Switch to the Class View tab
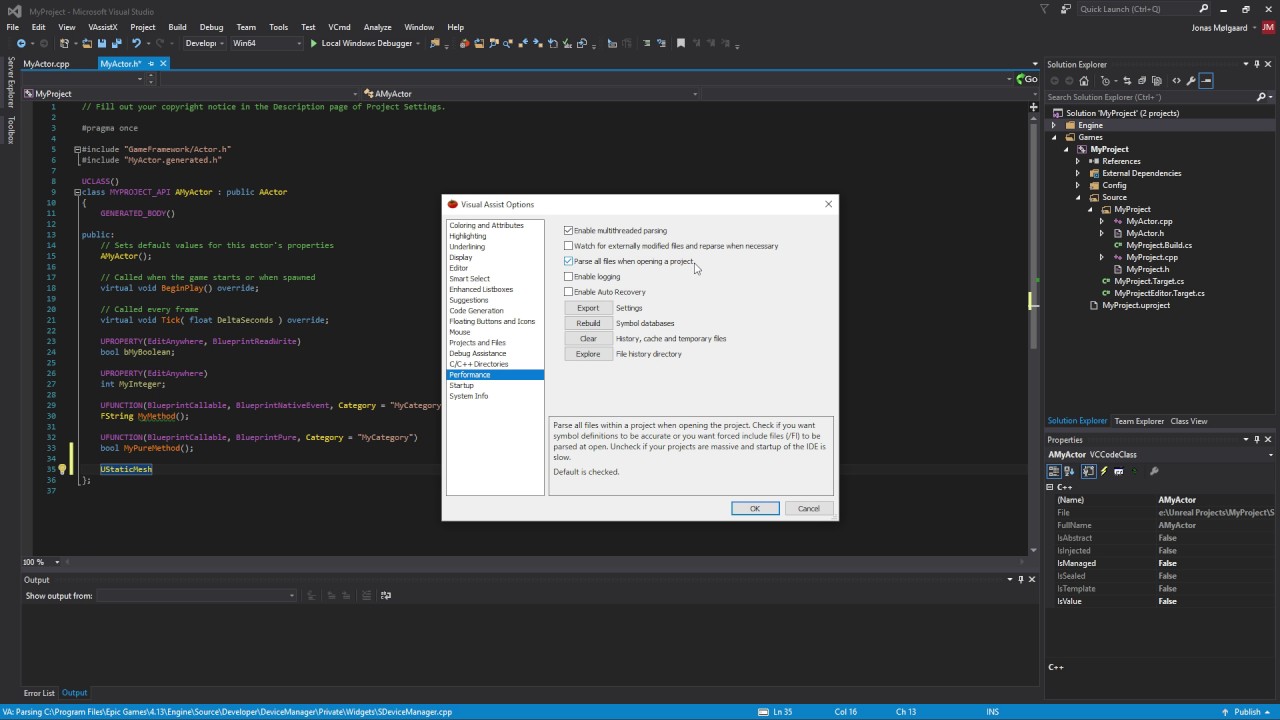 tap(1188, 421)
